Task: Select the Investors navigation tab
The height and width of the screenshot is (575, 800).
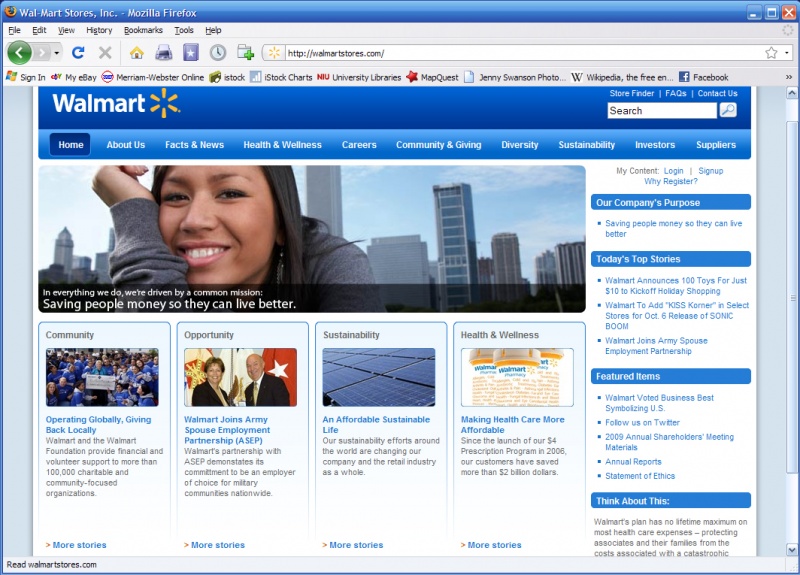Action: (x=655, y=145)
